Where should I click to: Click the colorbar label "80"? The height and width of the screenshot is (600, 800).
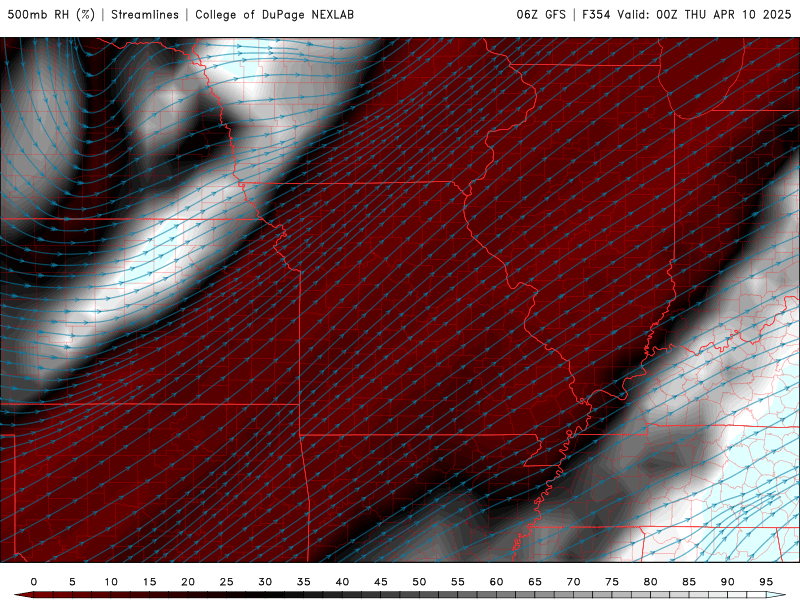click(651, 582)
